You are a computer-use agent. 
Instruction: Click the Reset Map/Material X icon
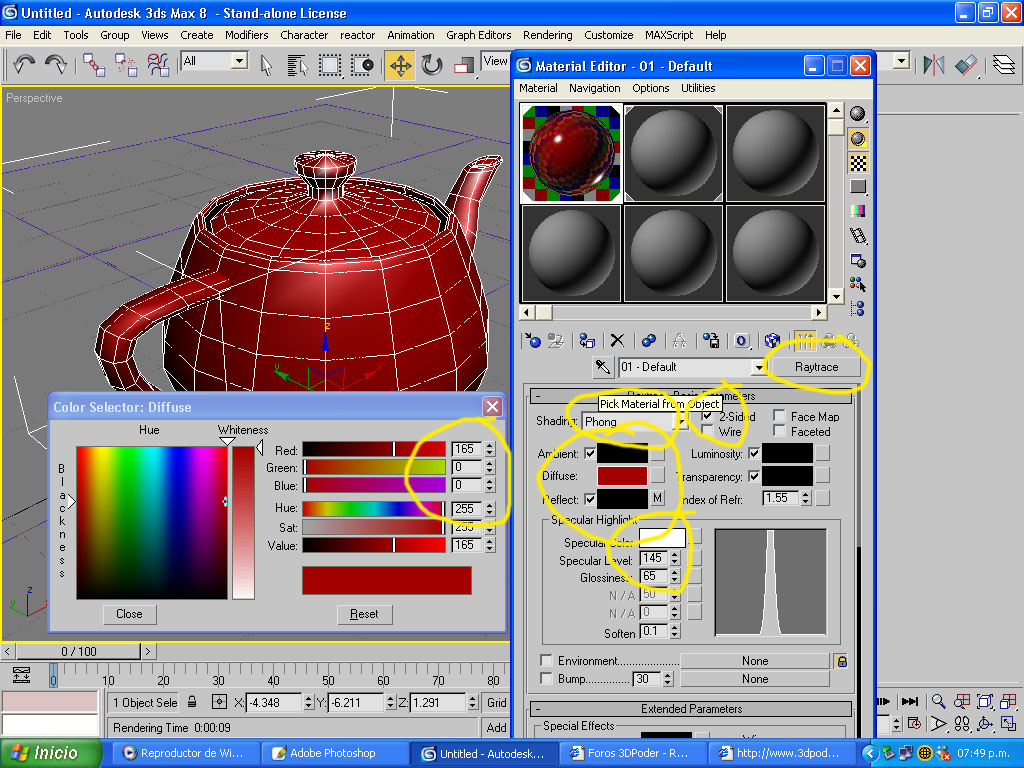click(617, 340)
